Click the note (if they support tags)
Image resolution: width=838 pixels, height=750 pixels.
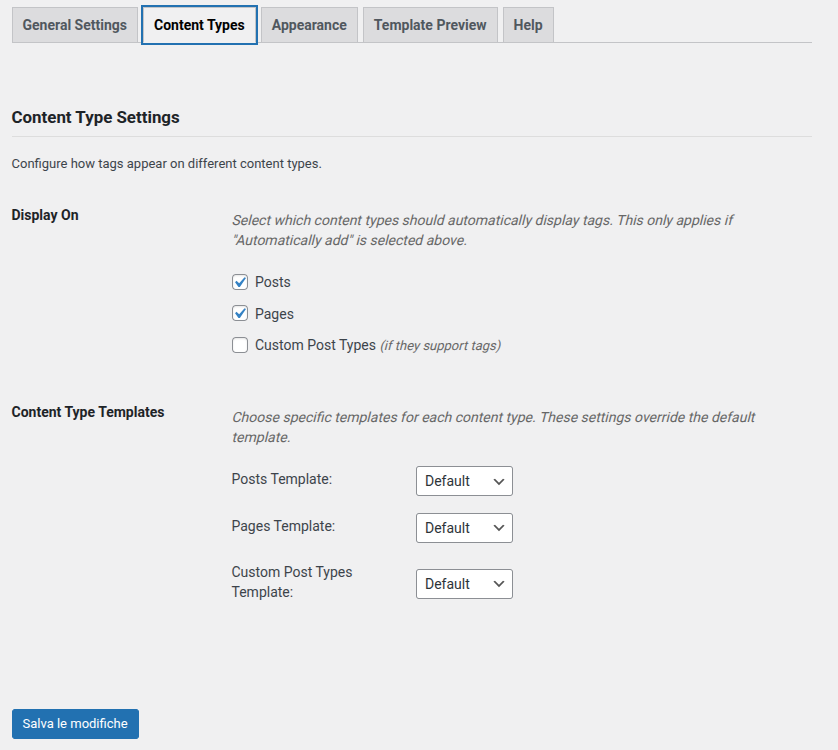441,346
